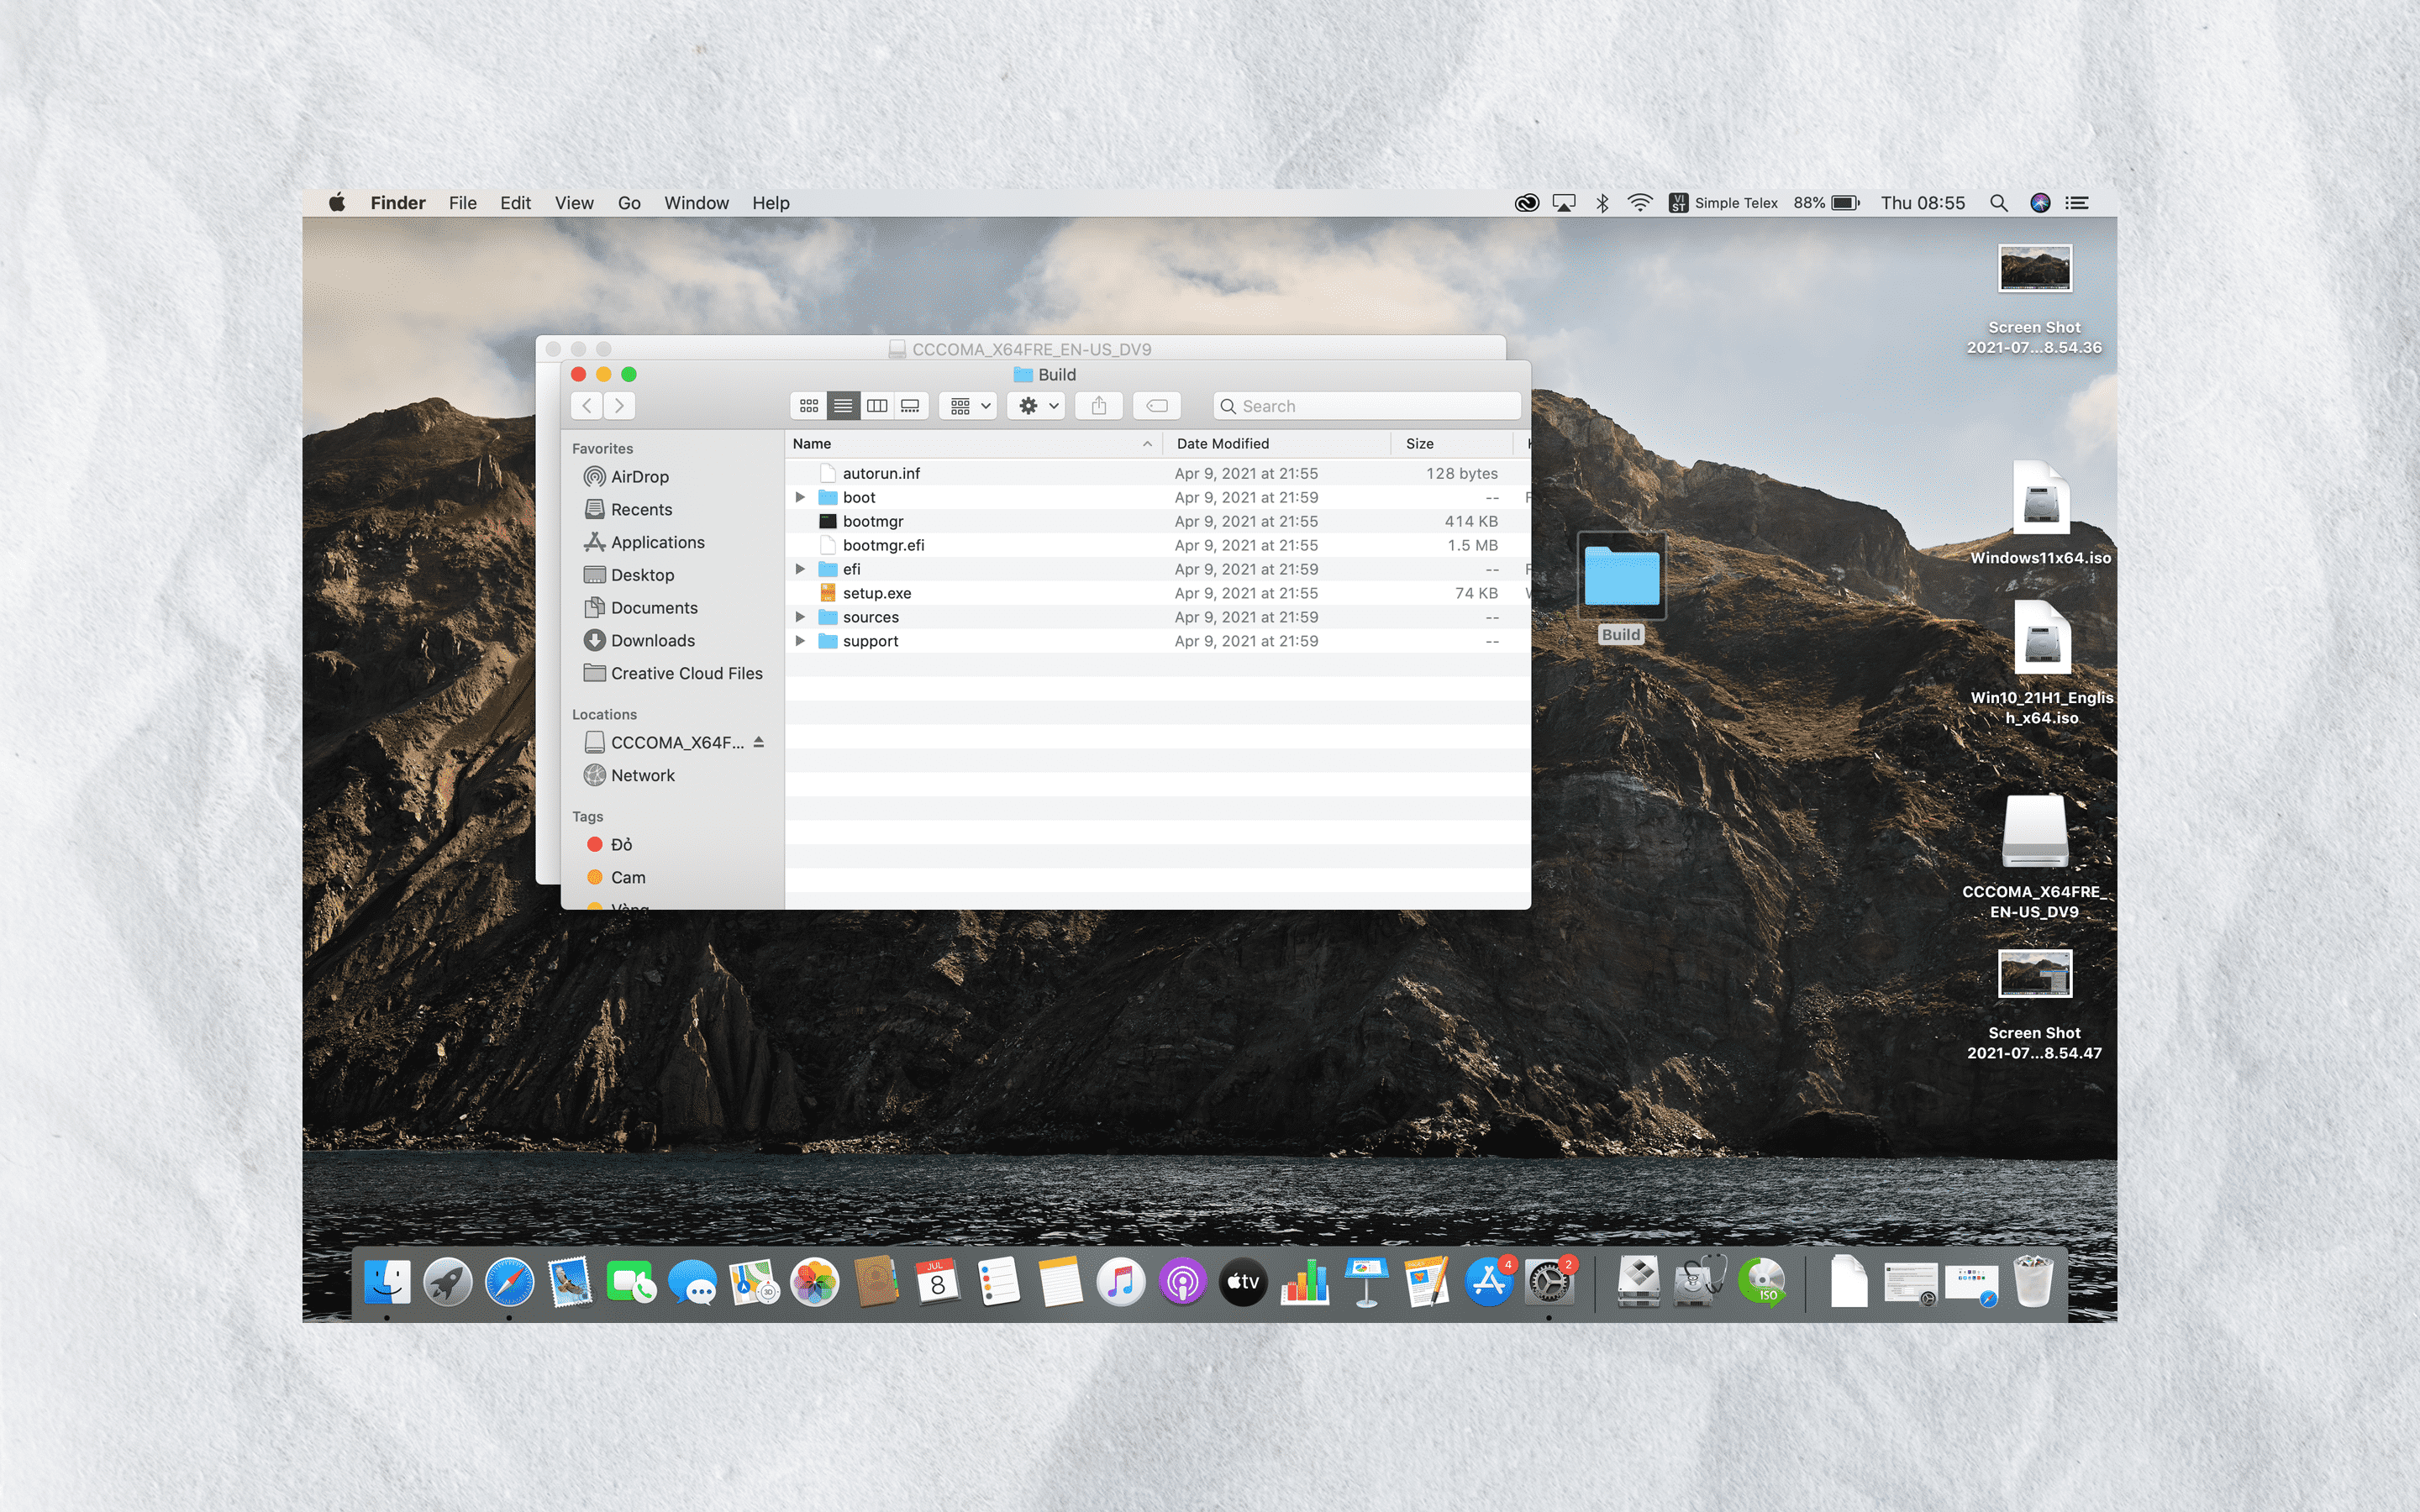Viewport: 2420px width, 1512px height.
Task: Switch Finder to icon view
Action: coord(808,406)
